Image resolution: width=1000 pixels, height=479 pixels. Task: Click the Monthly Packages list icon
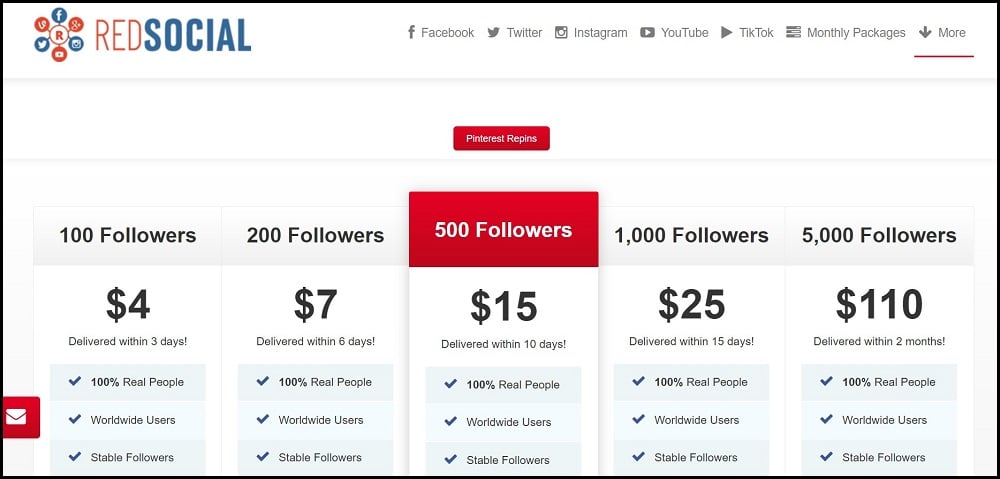tap(794, 32)
